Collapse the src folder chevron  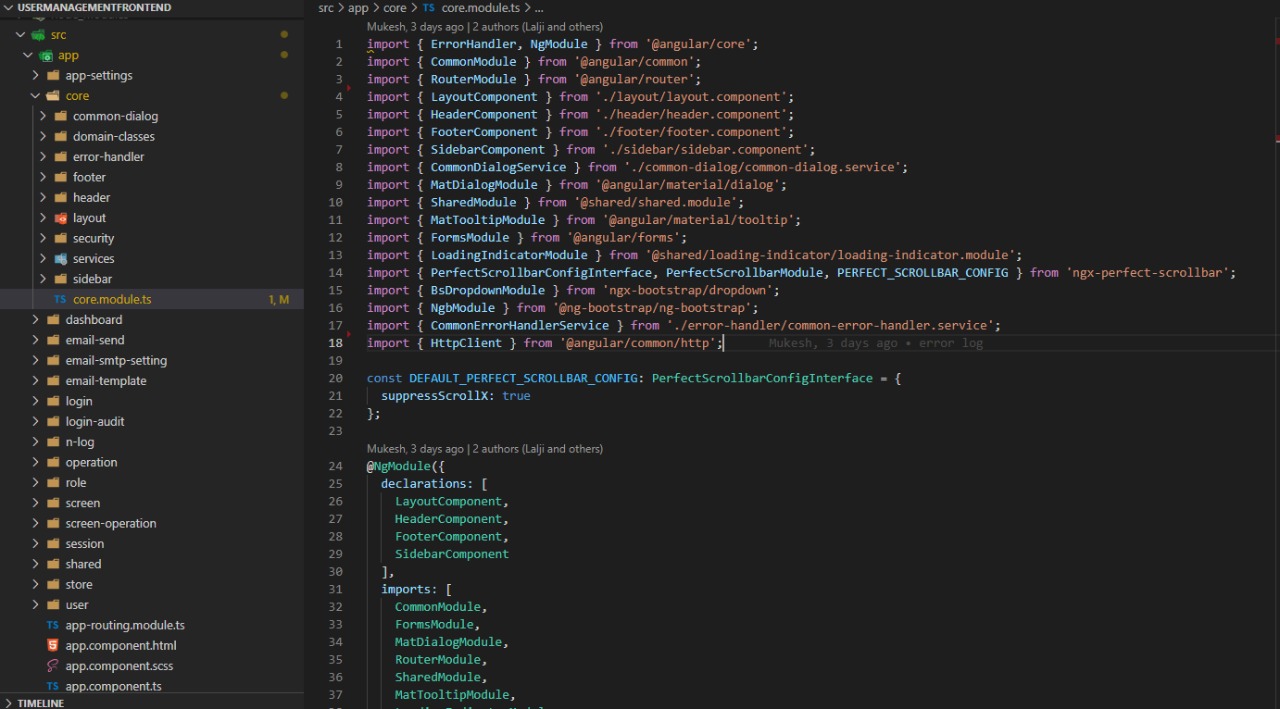click(22, 35)
